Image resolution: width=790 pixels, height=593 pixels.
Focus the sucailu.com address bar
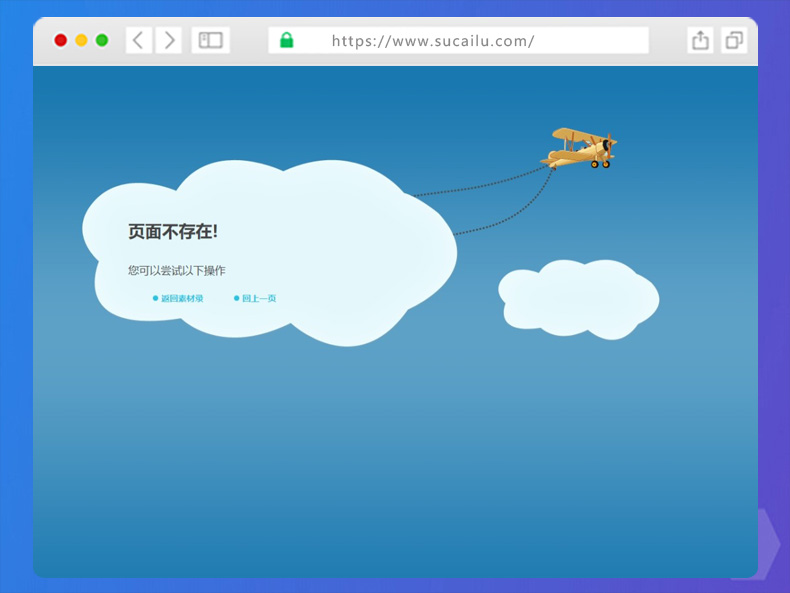[x=460, y=40]
